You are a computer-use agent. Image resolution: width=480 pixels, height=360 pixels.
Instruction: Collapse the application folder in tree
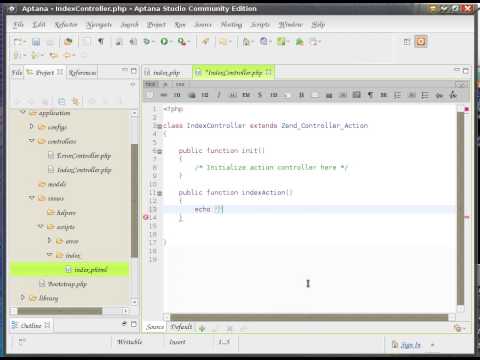[23, 112]
